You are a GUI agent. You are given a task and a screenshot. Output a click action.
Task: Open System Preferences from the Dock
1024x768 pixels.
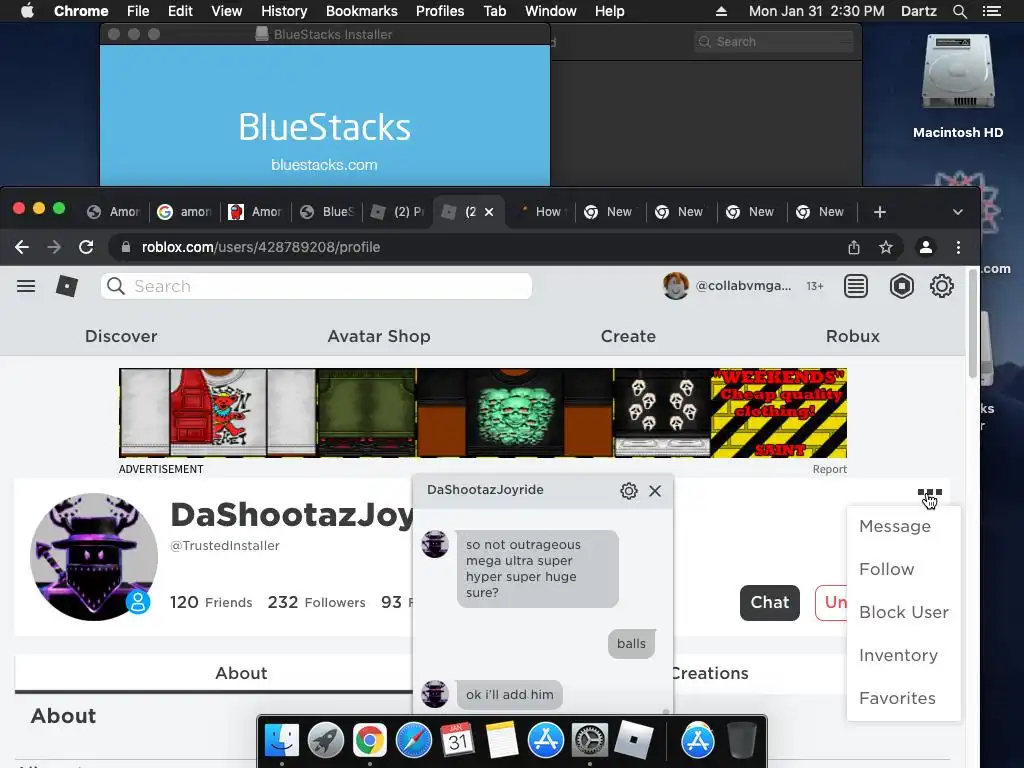[590, 741]
